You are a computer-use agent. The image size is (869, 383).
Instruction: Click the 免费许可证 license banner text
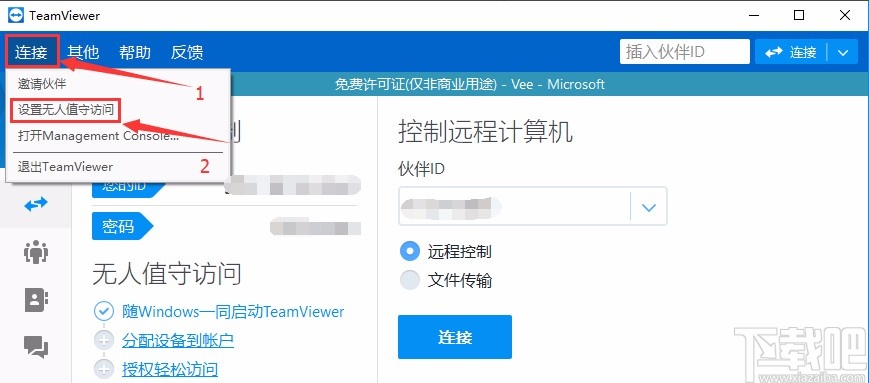469,84
